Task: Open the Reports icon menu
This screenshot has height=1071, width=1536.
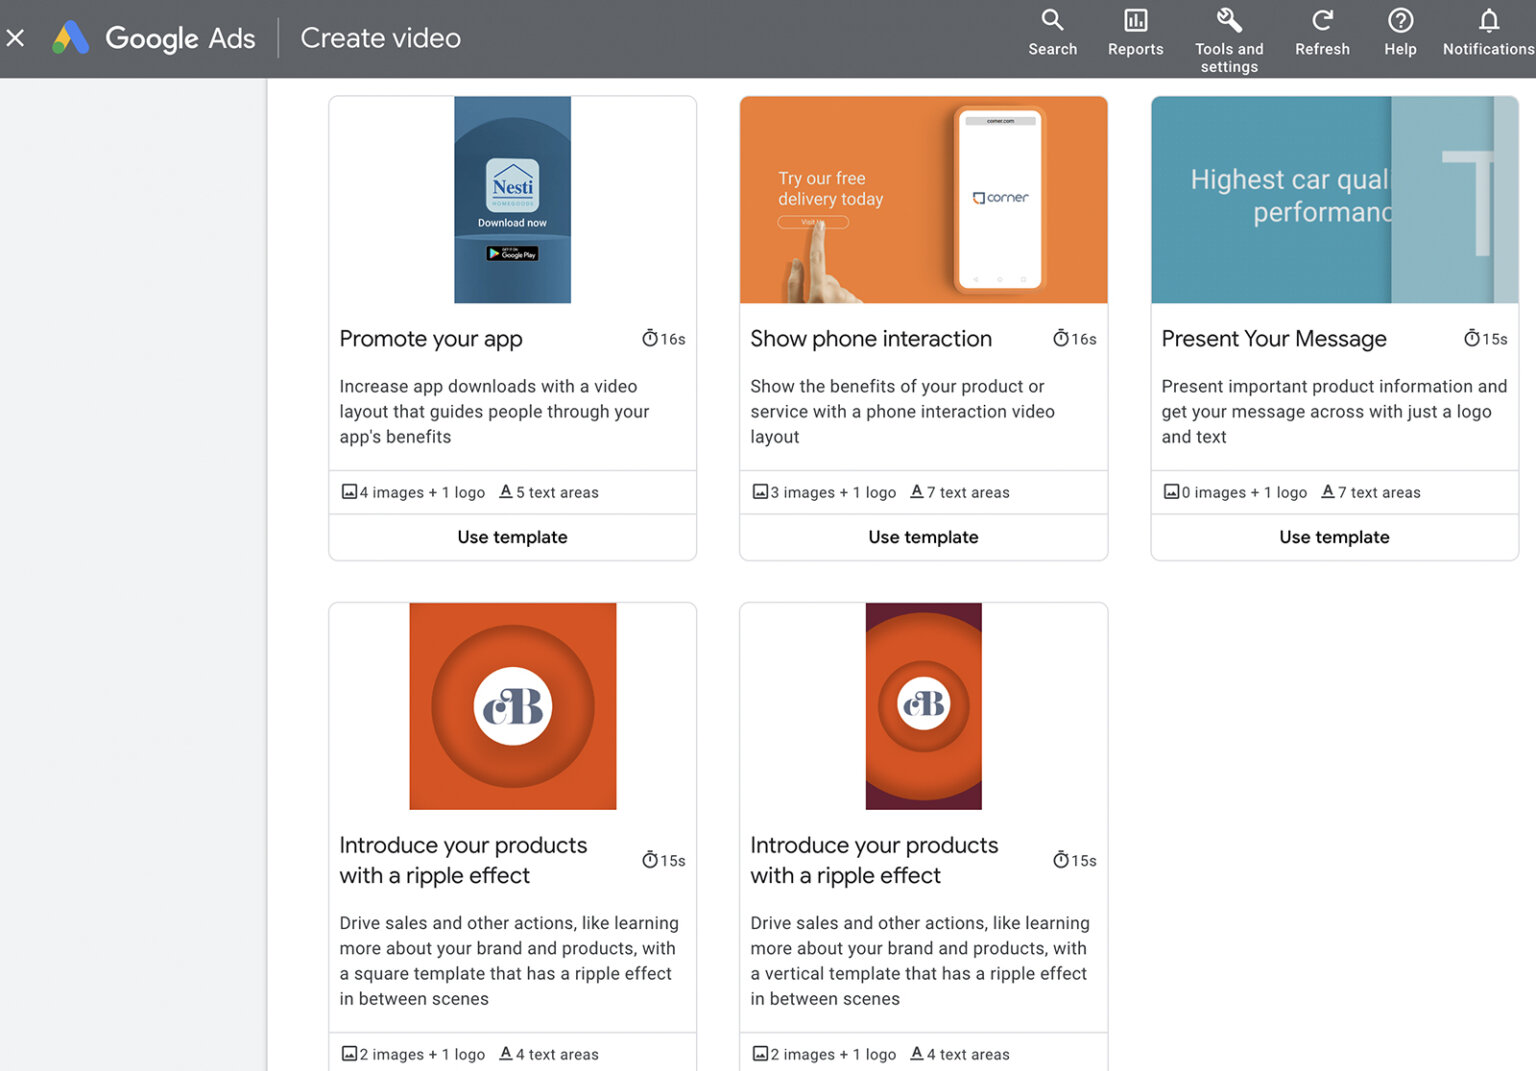Action: [x=1135, y=21]
